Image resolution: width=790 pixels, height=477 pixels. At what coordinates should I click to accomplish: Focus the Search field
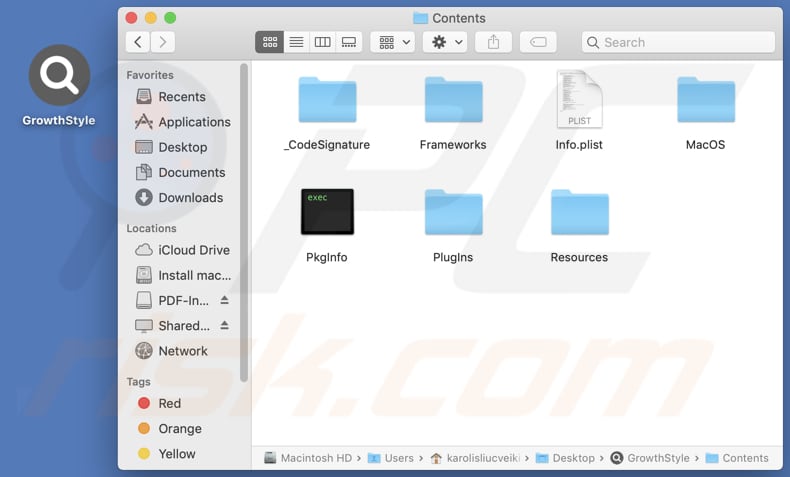[678, 42]
